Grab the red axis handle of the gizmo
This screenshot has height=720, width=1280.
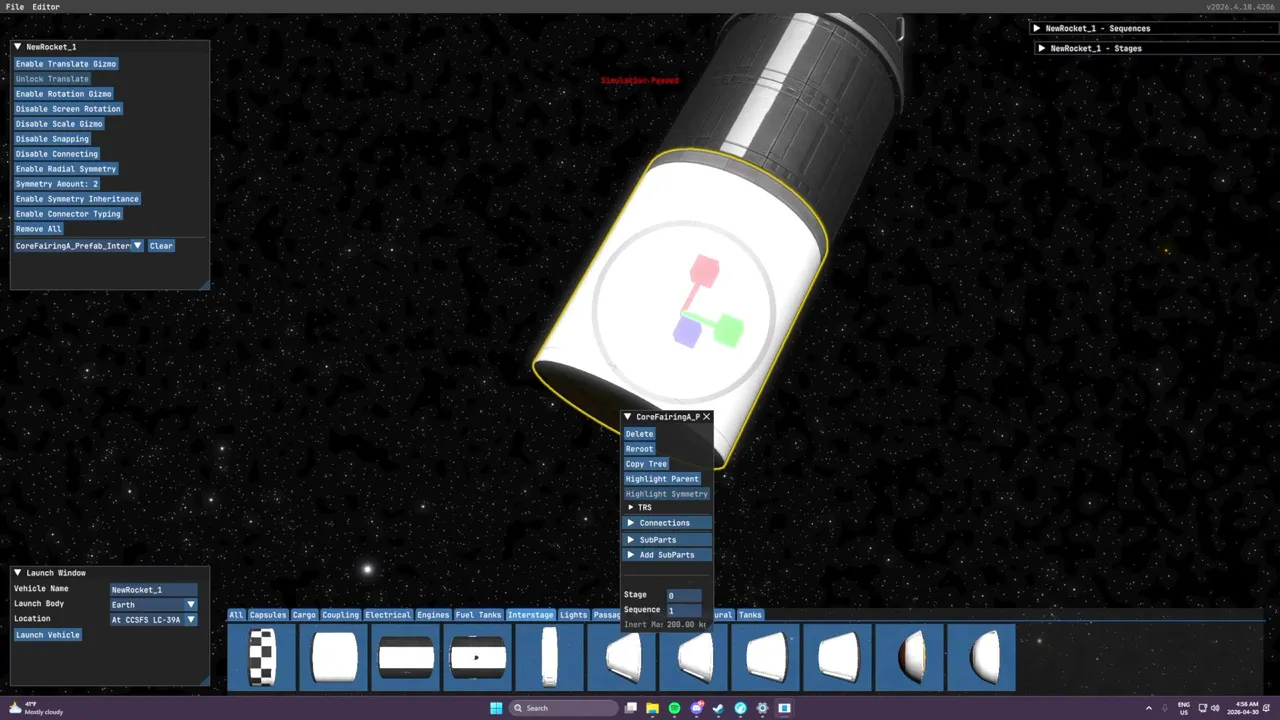[x=705, y=271]
